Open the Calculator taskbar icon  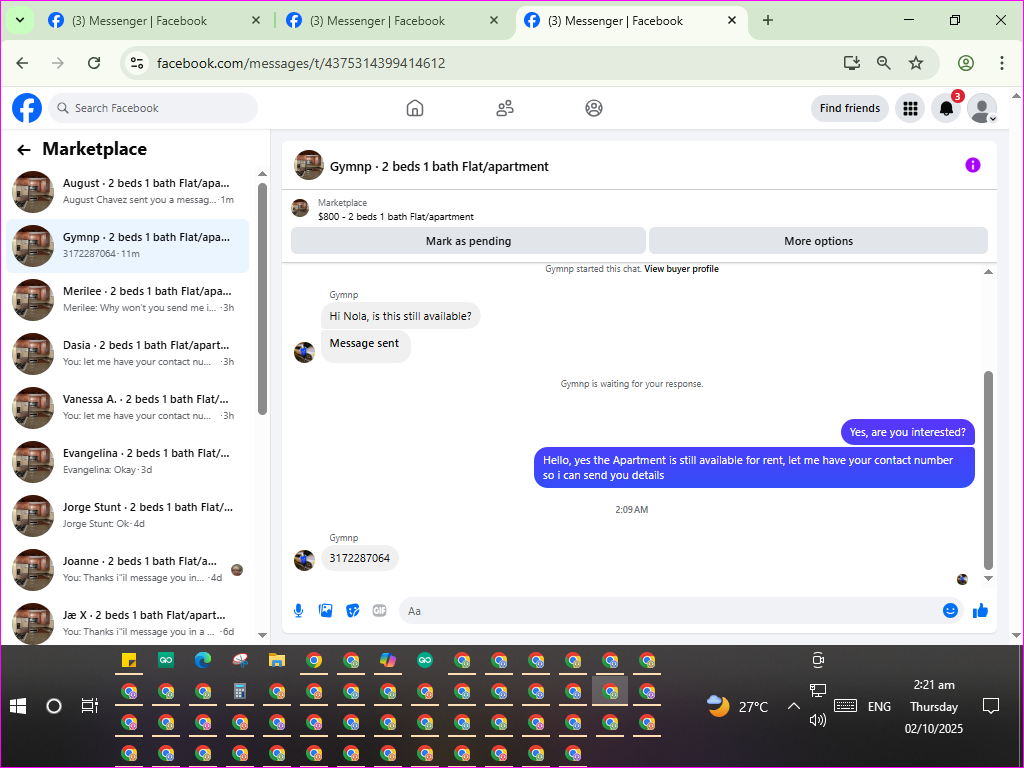[240, 692]
